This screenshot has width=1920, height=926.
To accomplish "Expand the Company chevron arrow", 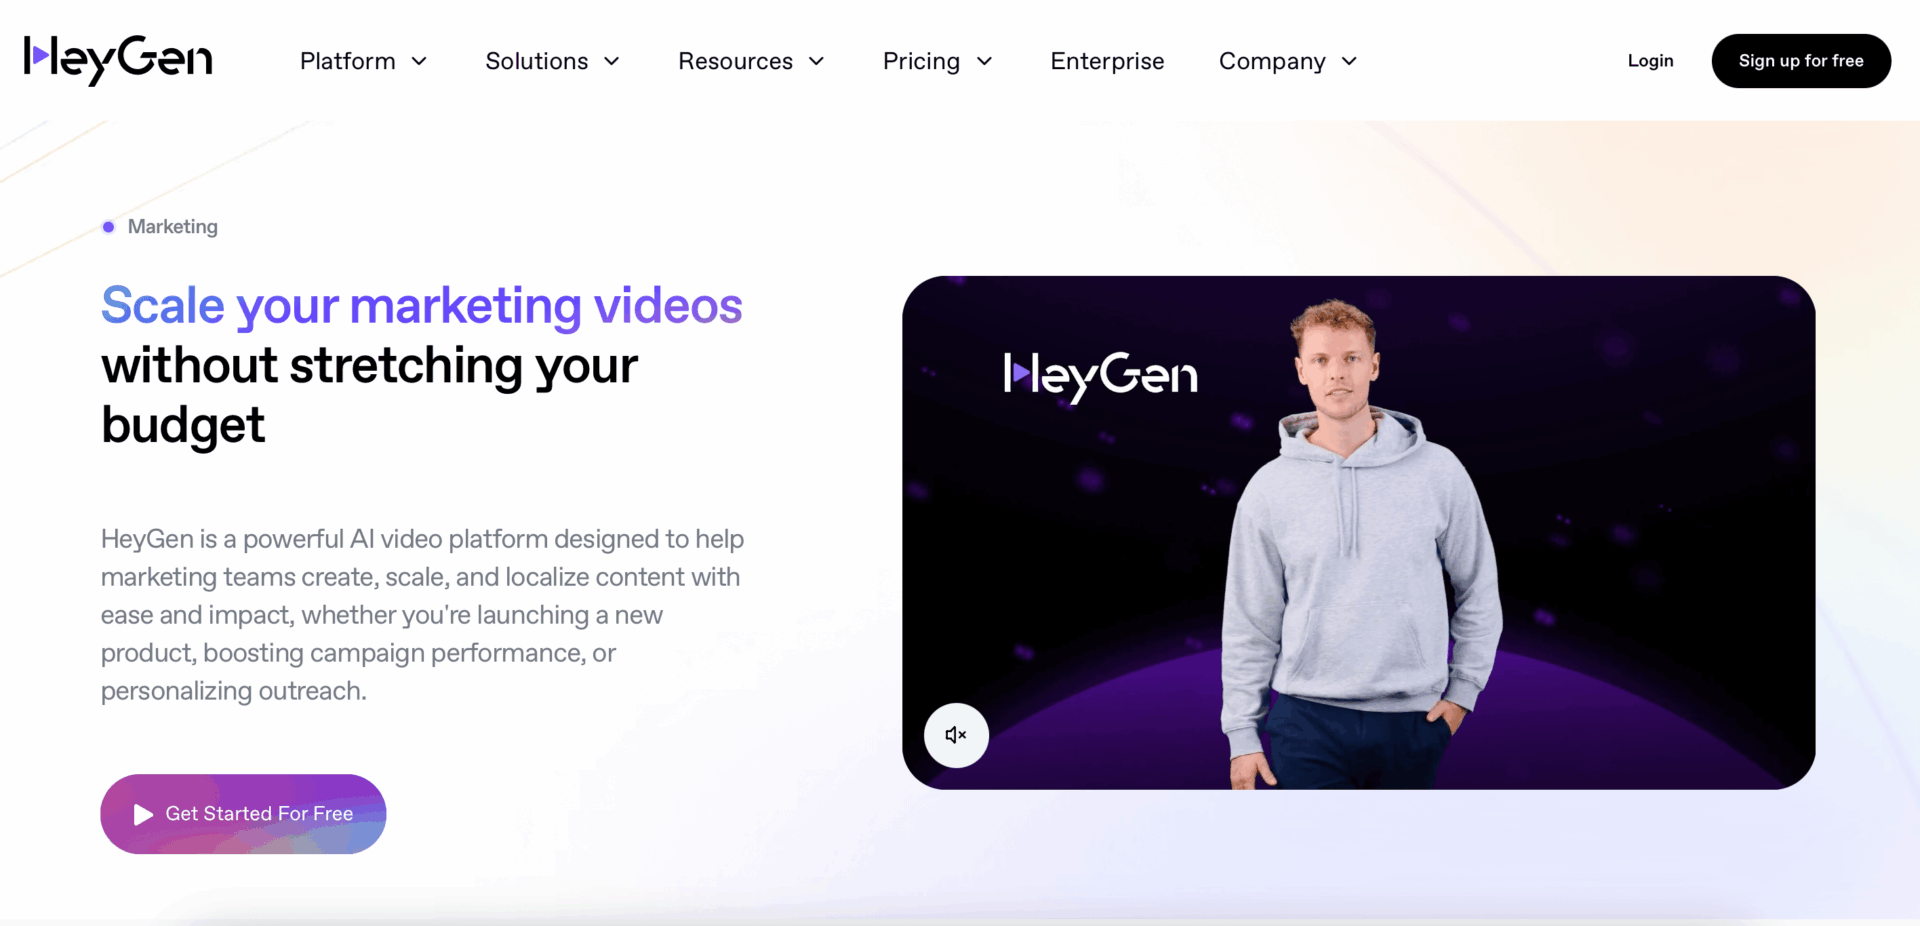I will tap(1349, 62).
